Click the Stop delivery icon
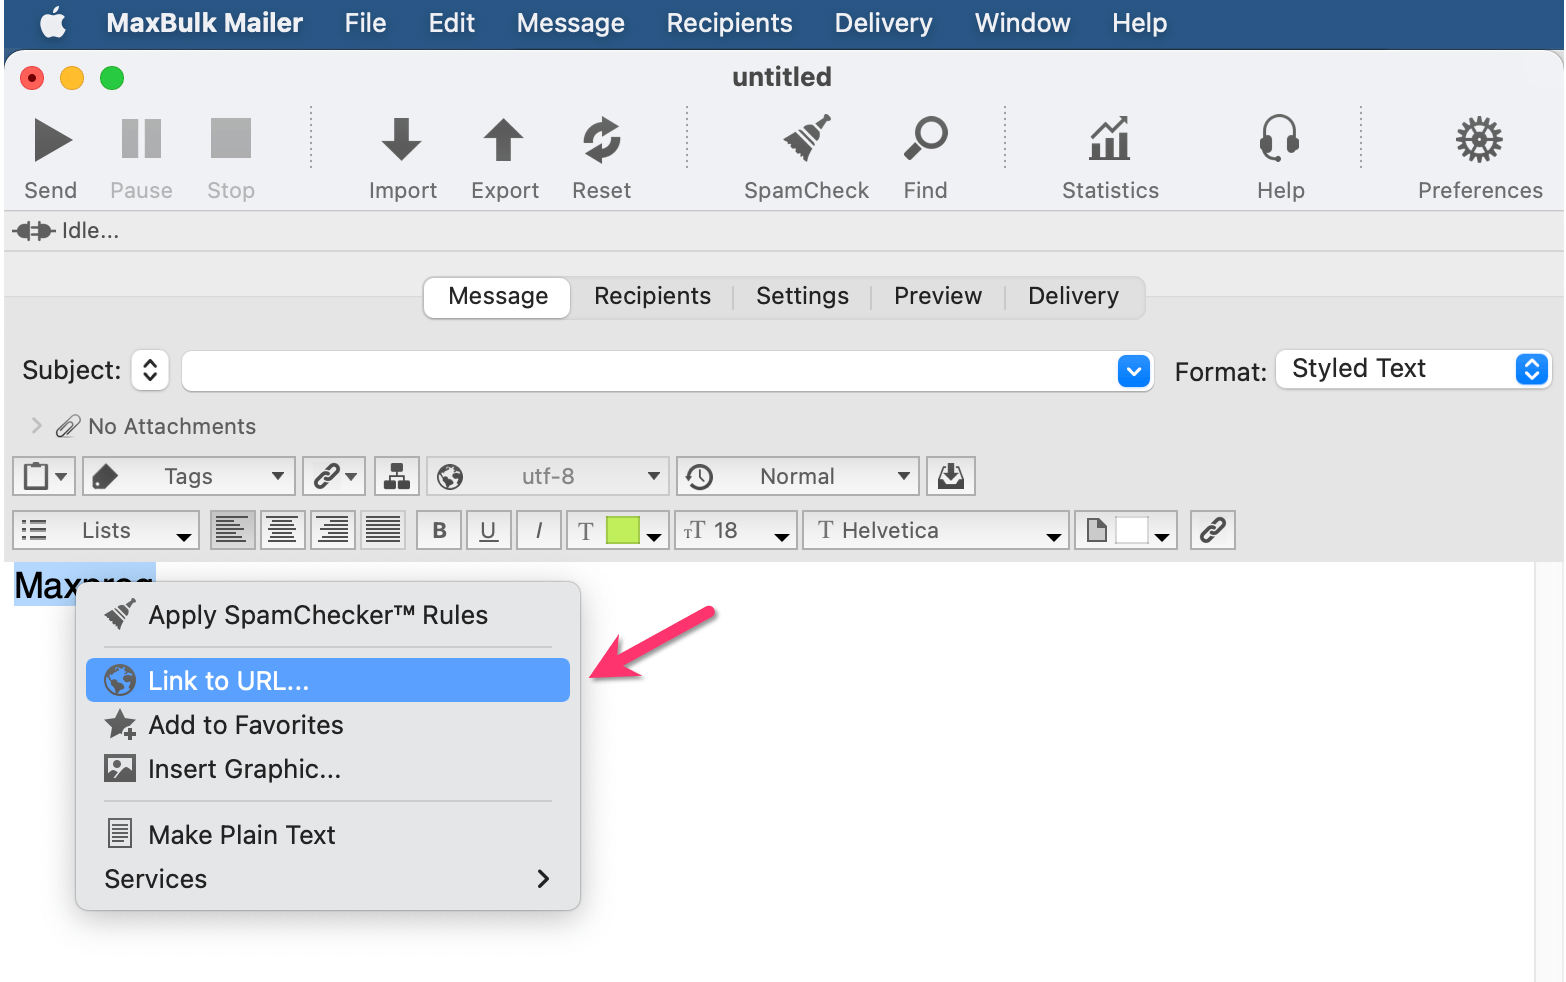Screen dimensions: 1566x982 pyautogui.click(x=231, y=139)
